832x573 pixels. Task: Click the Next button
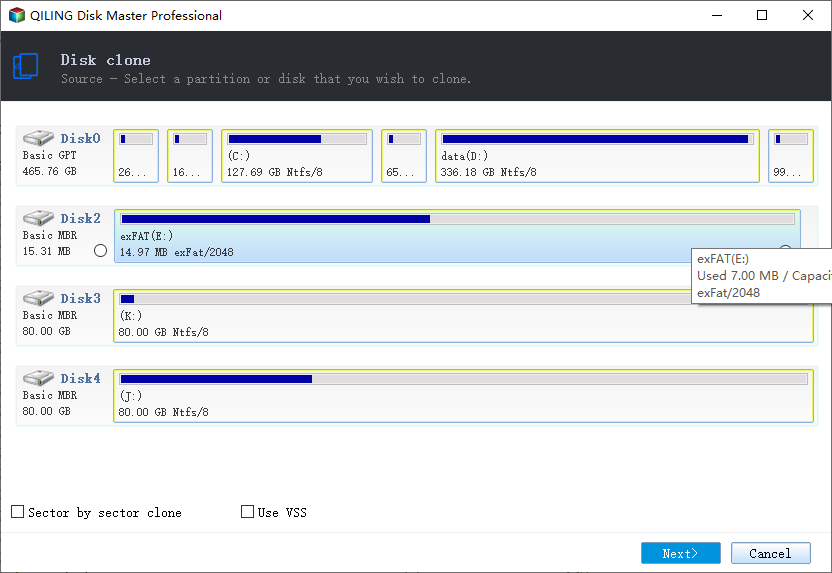pos(681,553)
